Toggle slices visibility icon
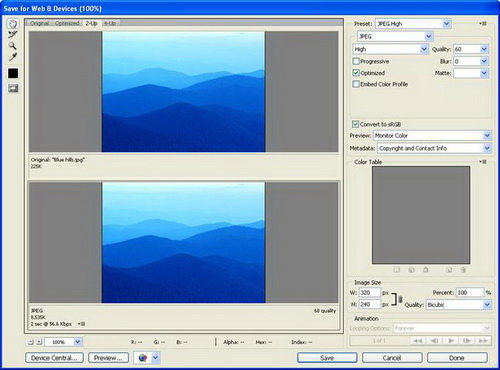The height and width of the screenshot is (370, 500). (x=13, y=88)
